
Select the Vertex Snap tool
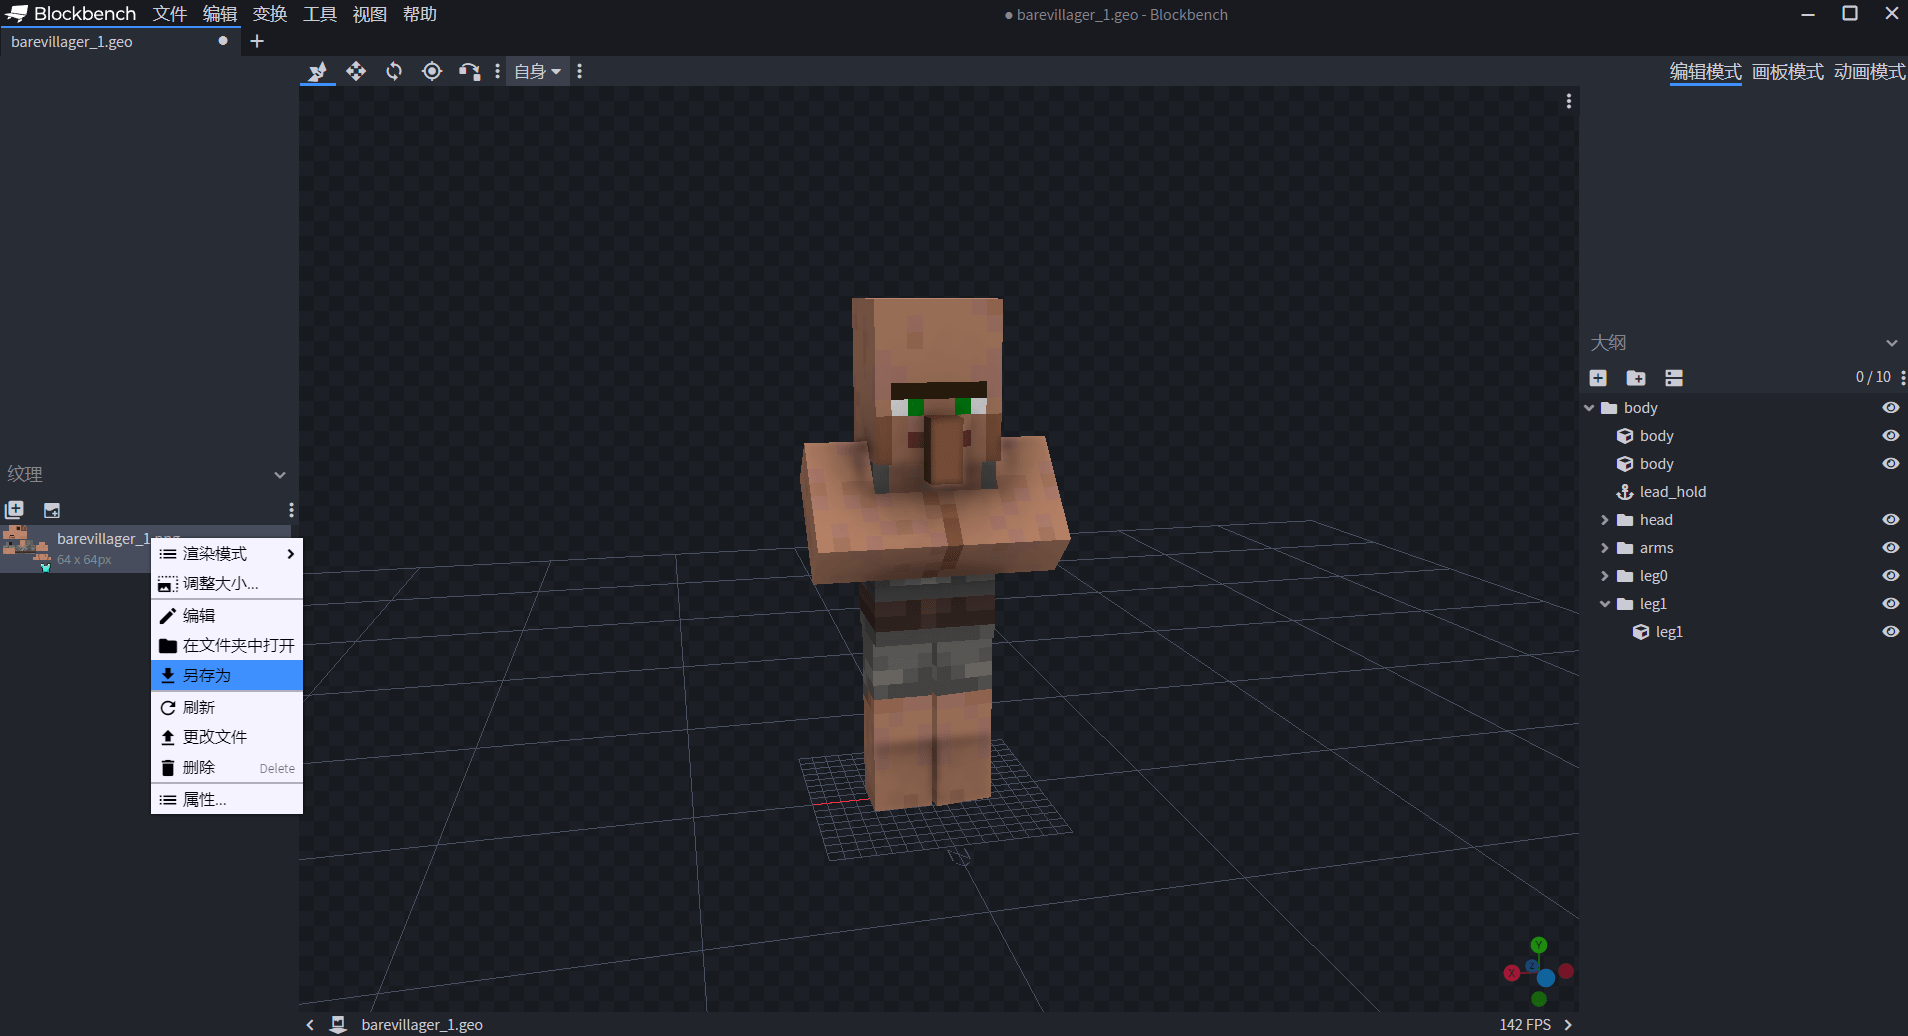pyautogui.click(x=469, y=71)
